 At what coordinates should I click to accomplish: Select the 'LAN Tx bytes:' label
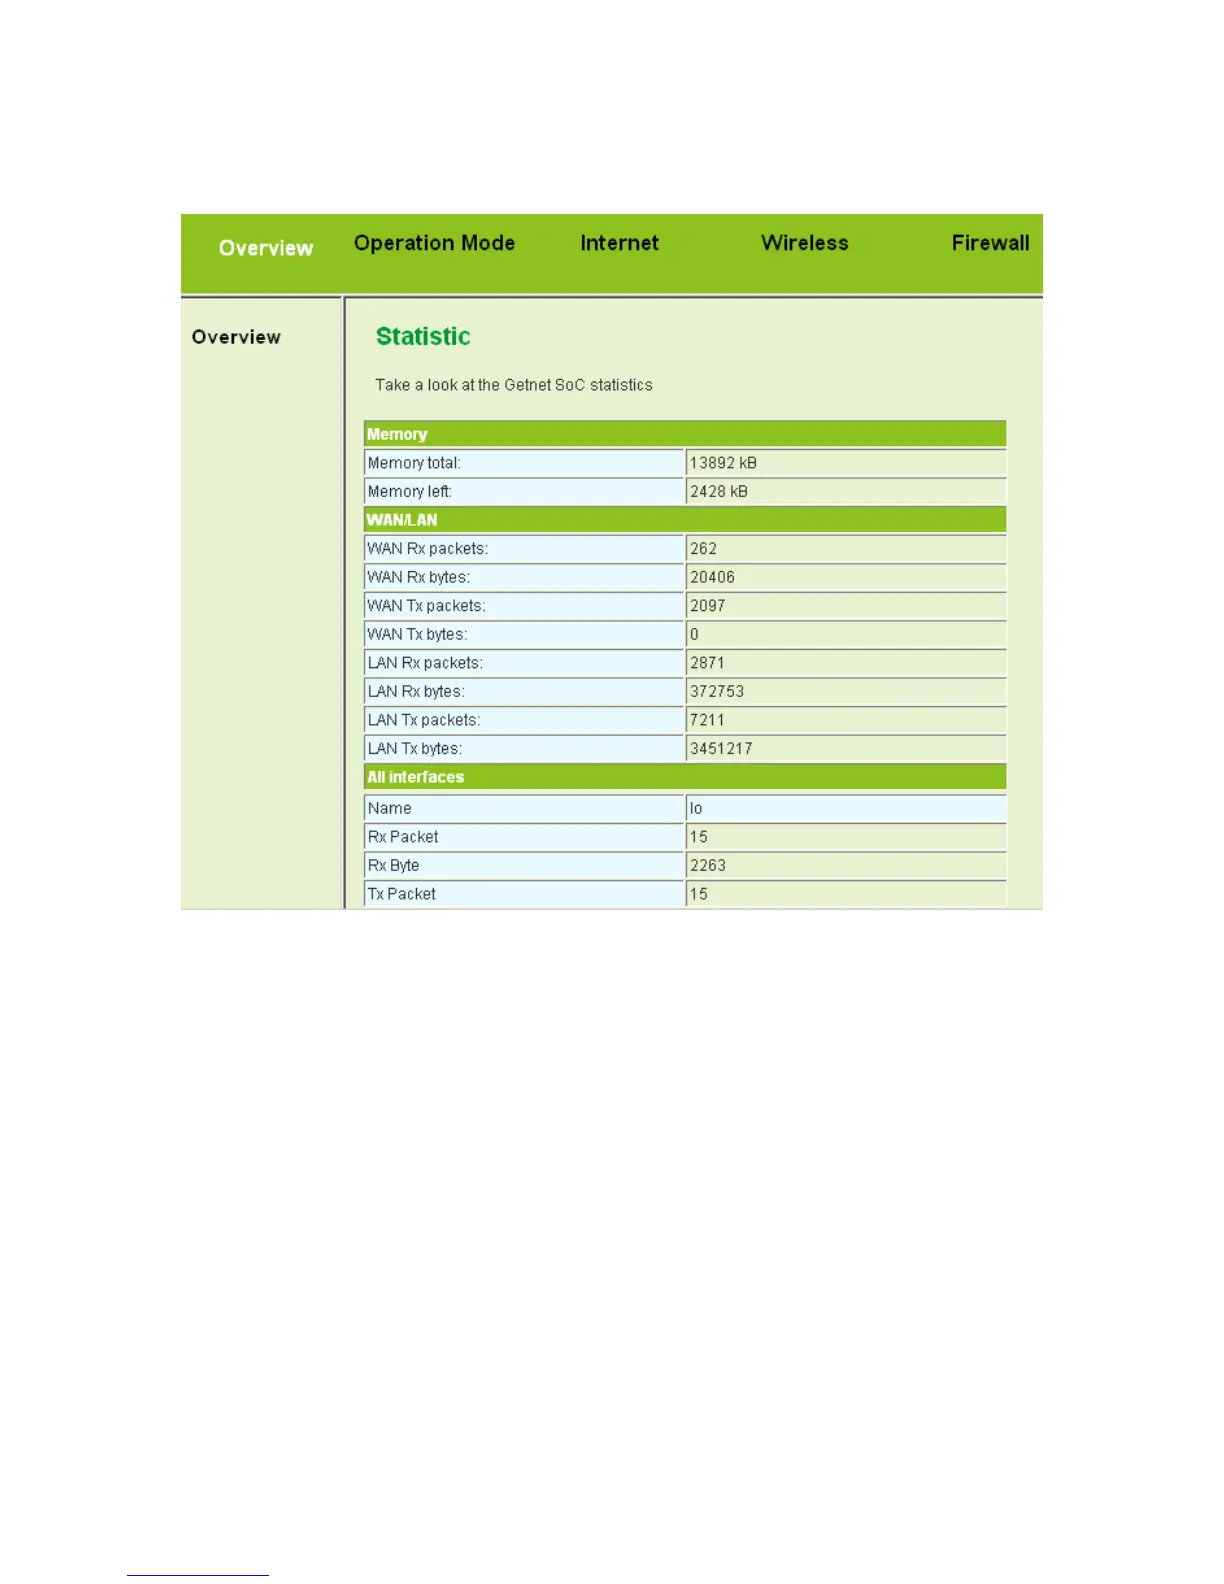415,749
